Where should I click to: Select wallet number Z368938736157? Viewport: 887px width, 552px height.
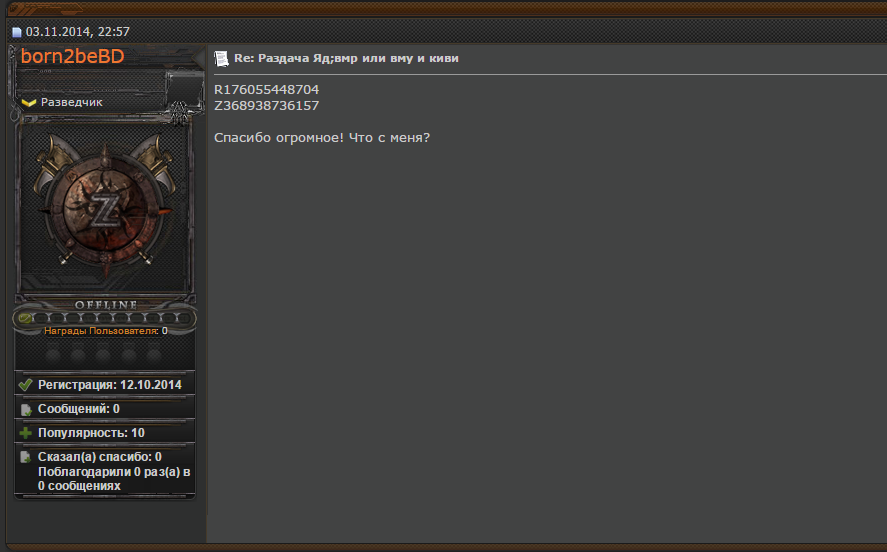click(x=266, y=105)
